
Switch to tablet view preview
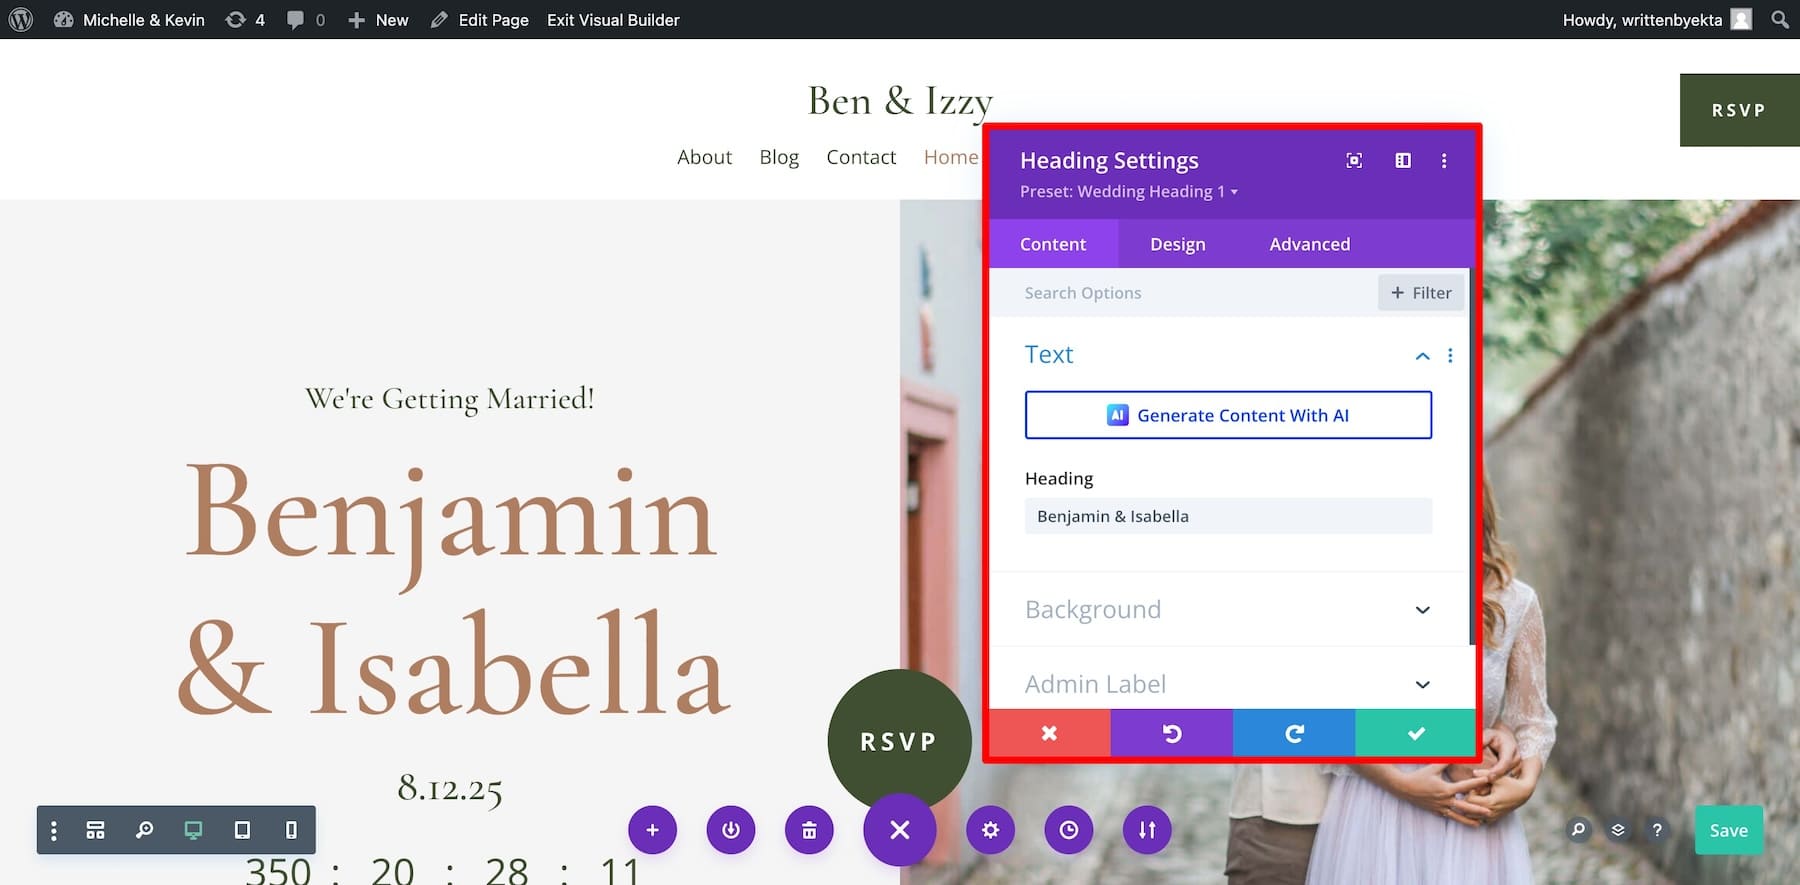242,830
